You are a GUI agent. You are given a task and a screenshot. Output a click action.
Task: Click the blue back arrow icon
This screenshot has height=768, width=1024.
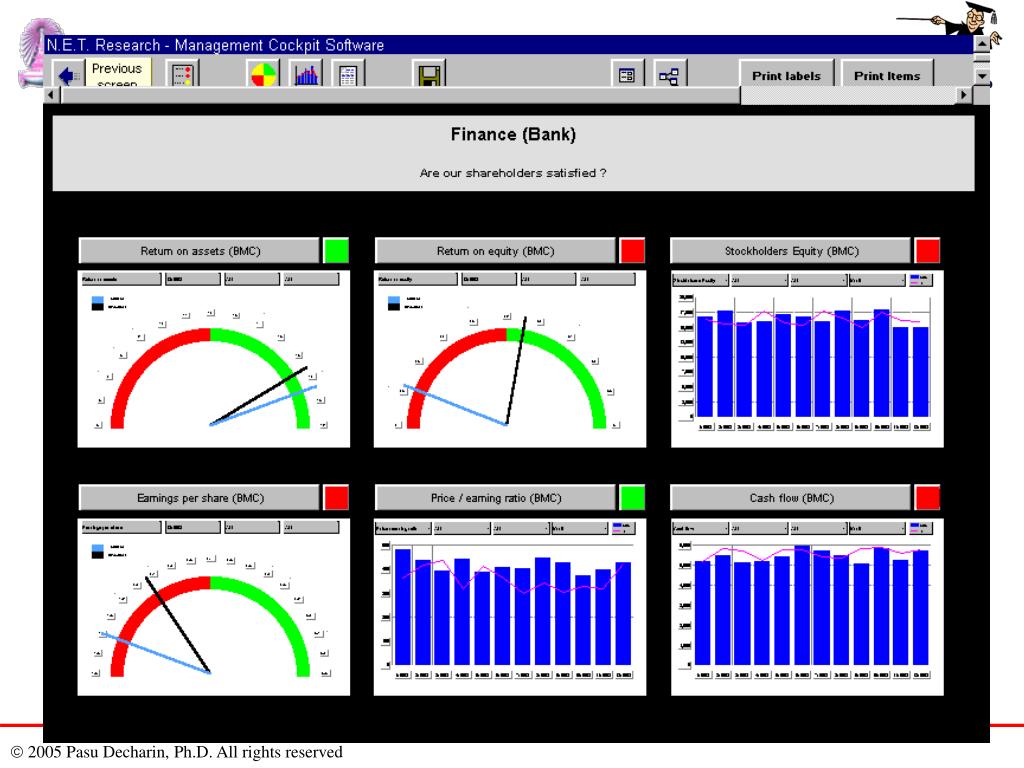pos(68,75)
